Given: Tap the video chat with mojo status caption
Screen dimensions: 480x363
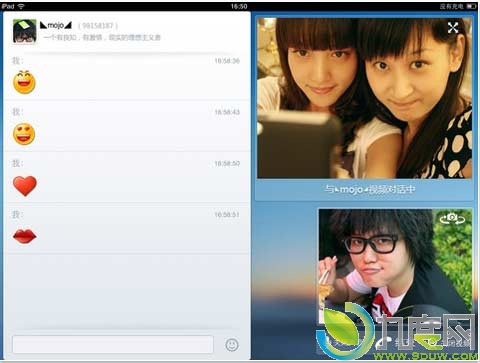Looking at the screenshot, I should [x=370, y=189].
